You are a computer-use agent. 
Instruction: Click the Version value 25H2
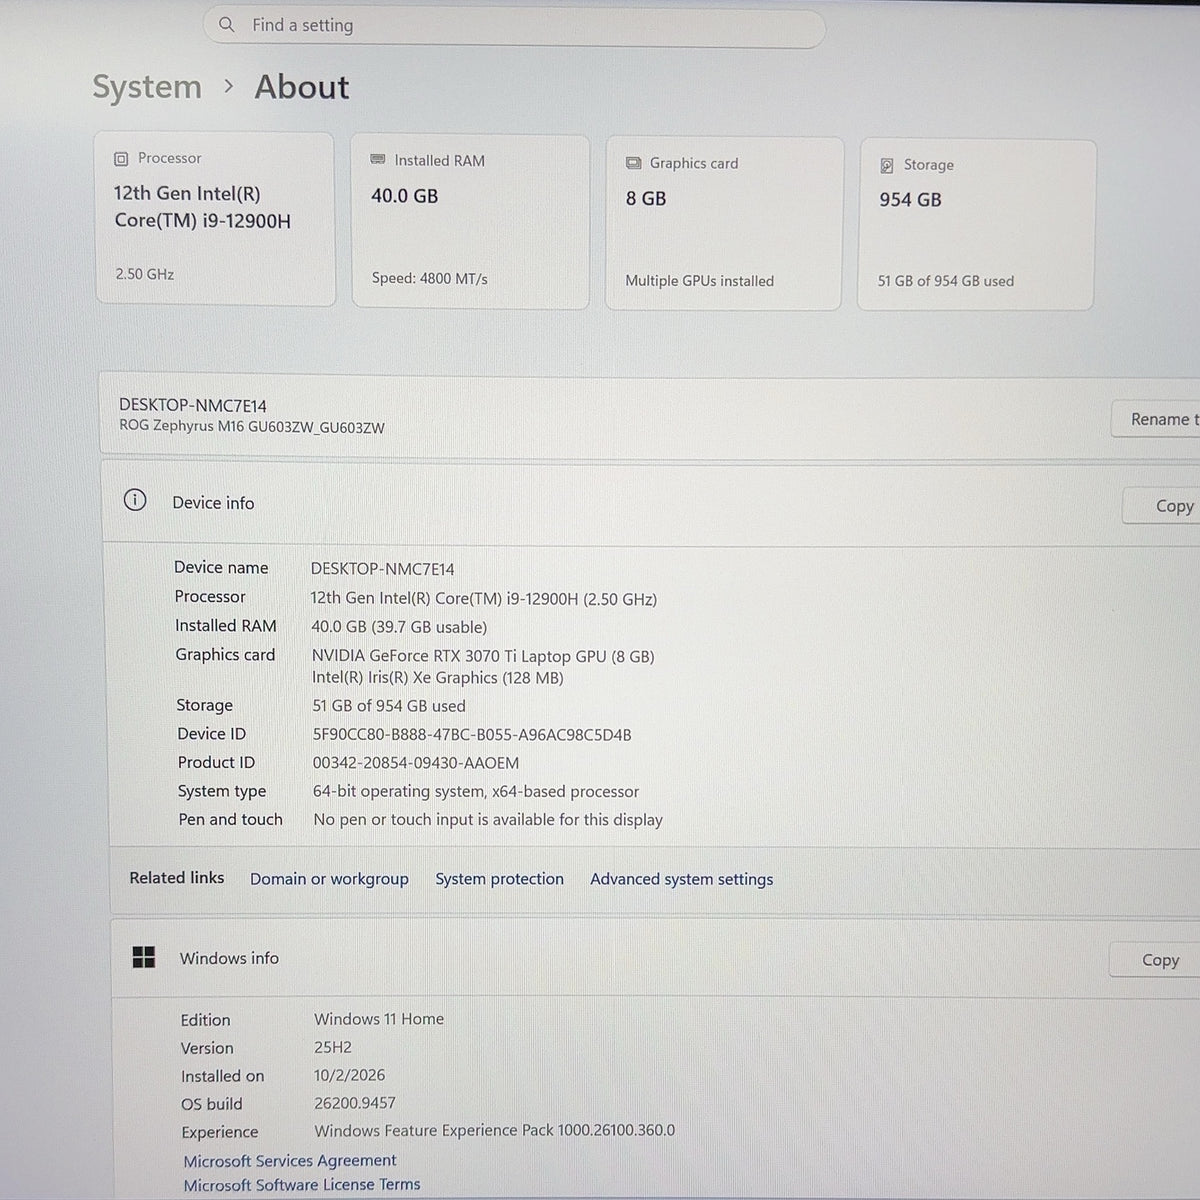[x=333, y=1047]
